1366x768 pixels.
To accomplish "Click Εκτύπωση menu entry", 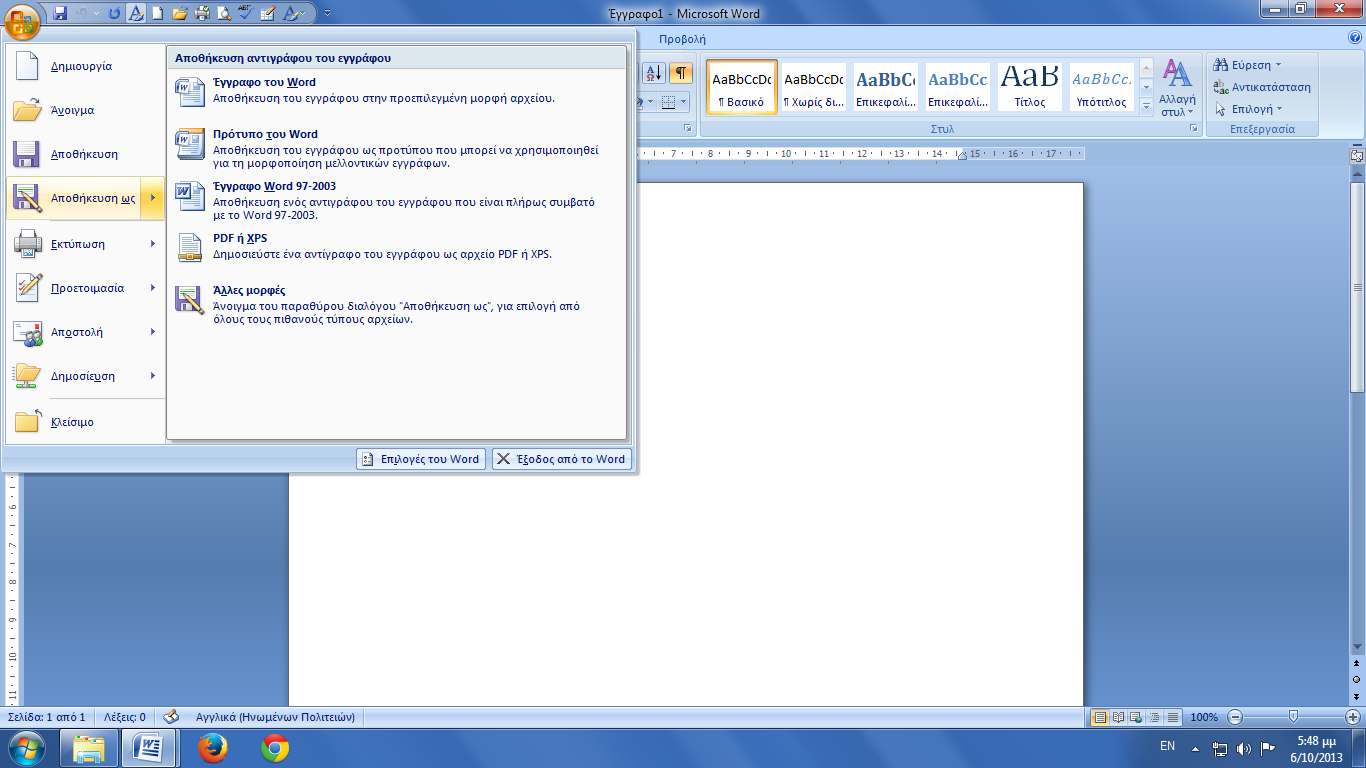I will pyautogui.click(x=73, y=244).
